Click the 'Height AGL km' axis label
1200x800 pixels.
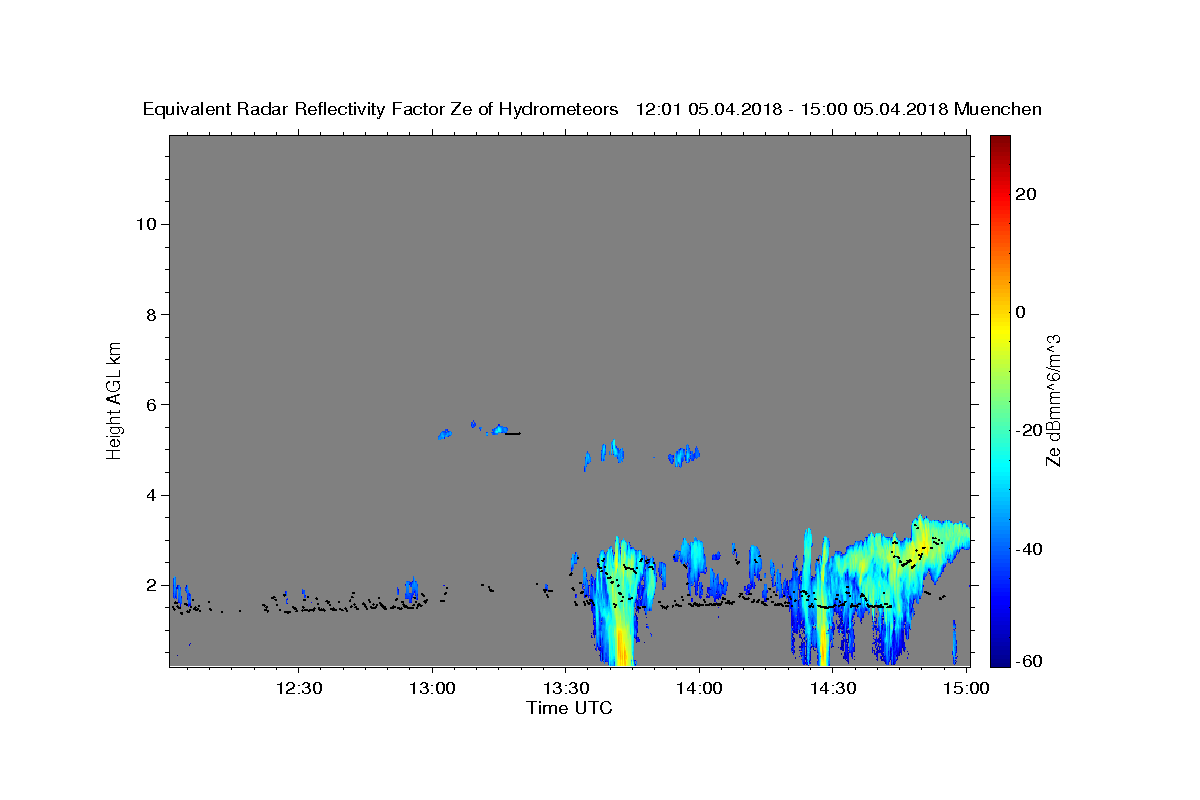click(x=114, y=399)
